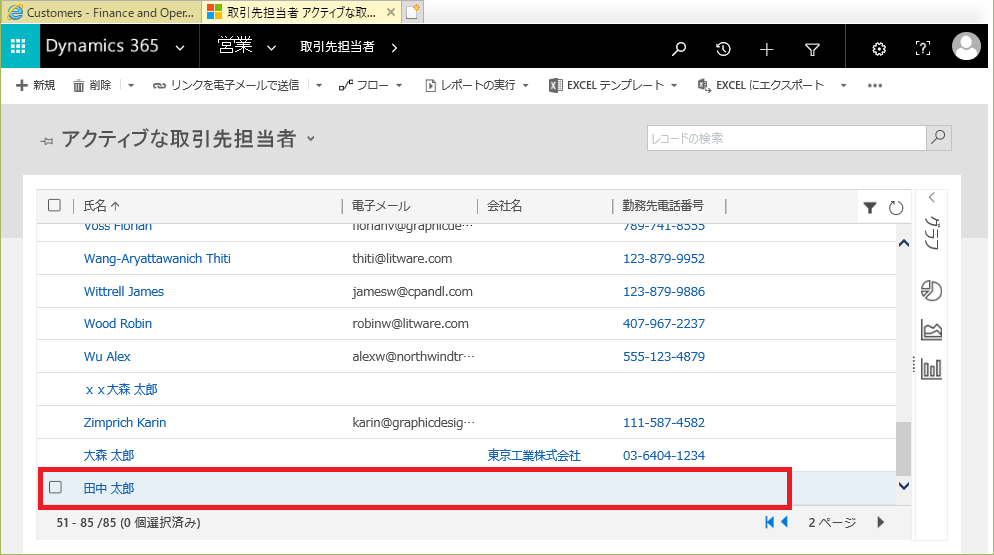994x555 pixels.
Task: Click the help question mark icon
Action: pos(922,48)
